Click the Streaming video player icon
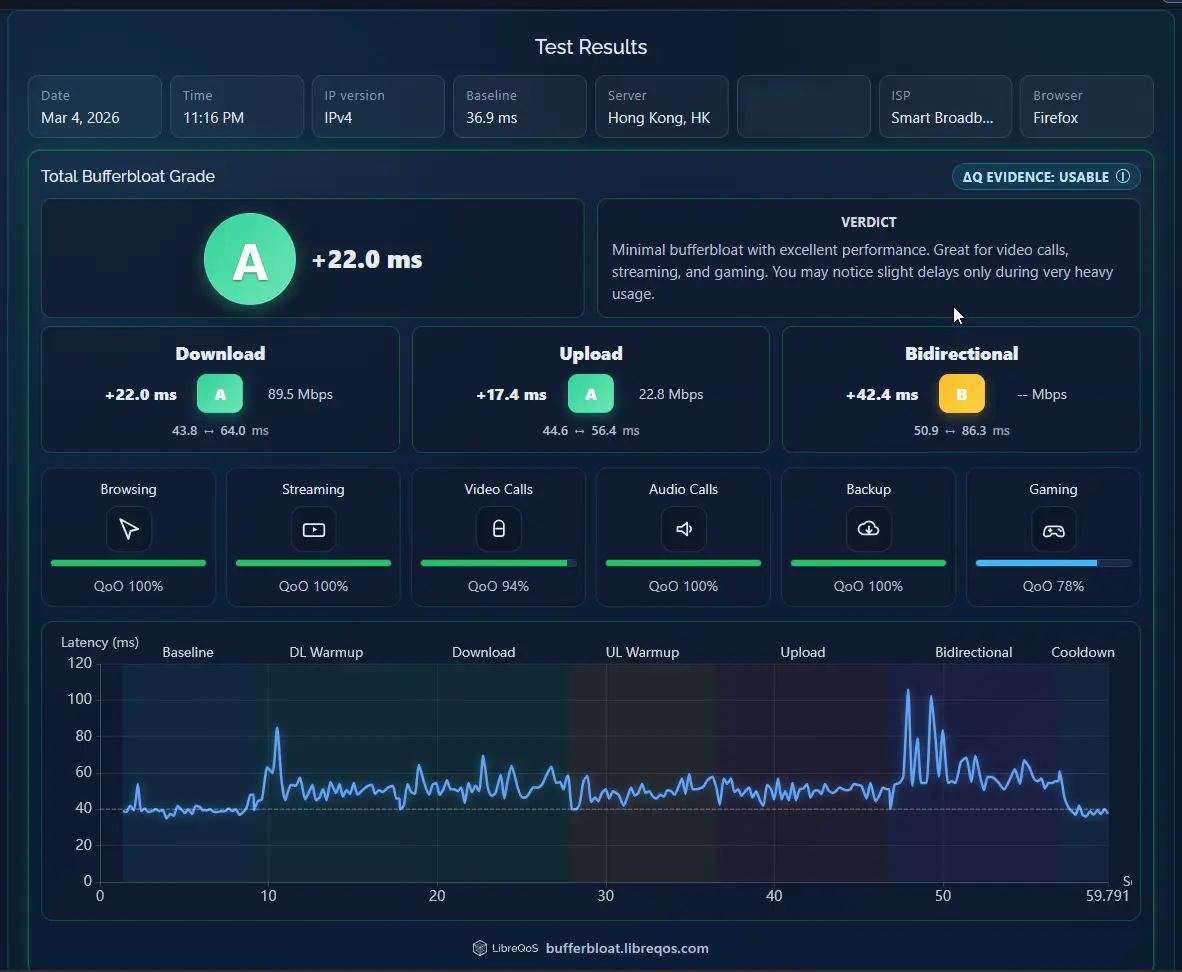This screenshot has height=972, width=1182. (314, 529)
